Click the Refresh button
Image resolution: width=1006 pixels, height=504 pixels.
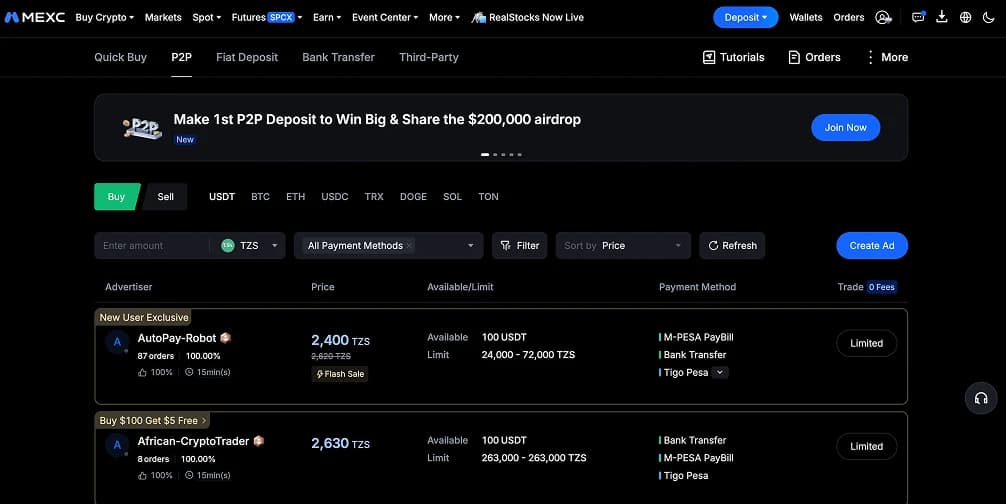point(732,246)
